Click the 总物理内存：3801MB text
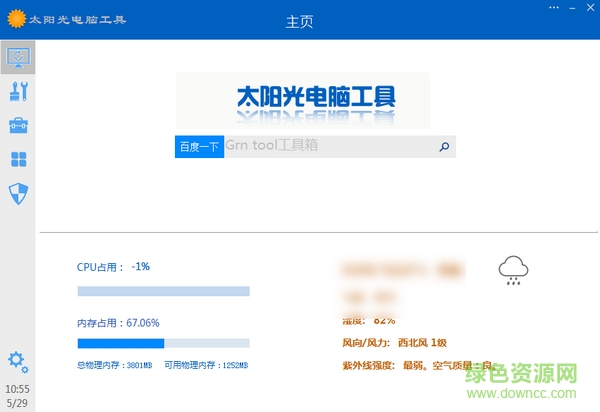This screenshot has height=412, width=600. [x=115, y=365]
